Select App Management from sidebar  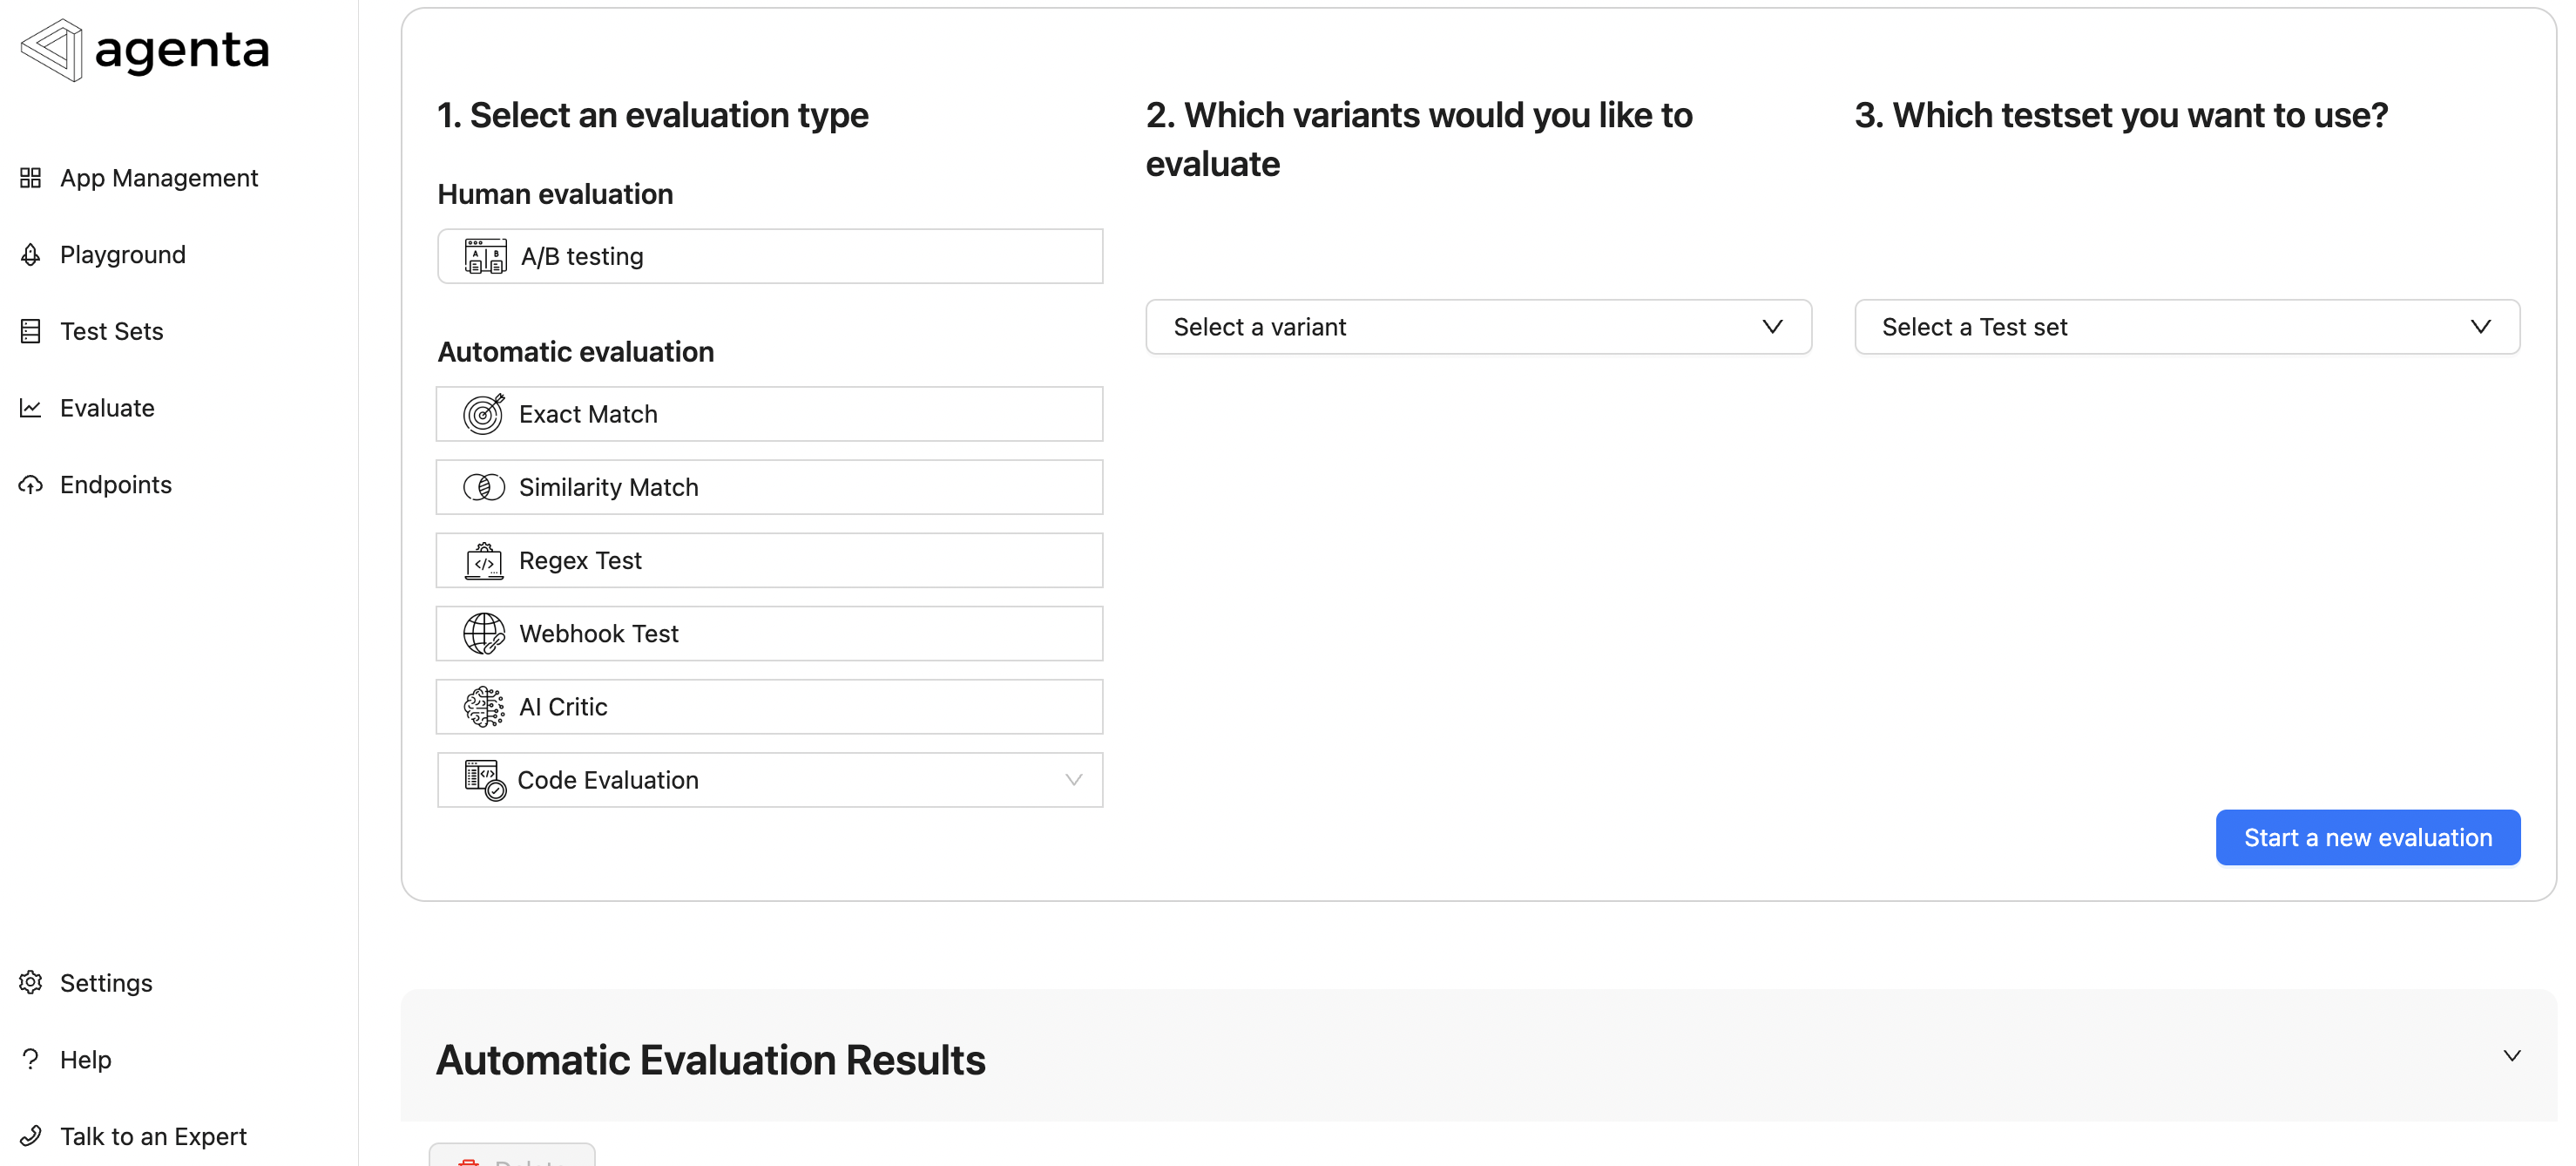tap(159, 178)
